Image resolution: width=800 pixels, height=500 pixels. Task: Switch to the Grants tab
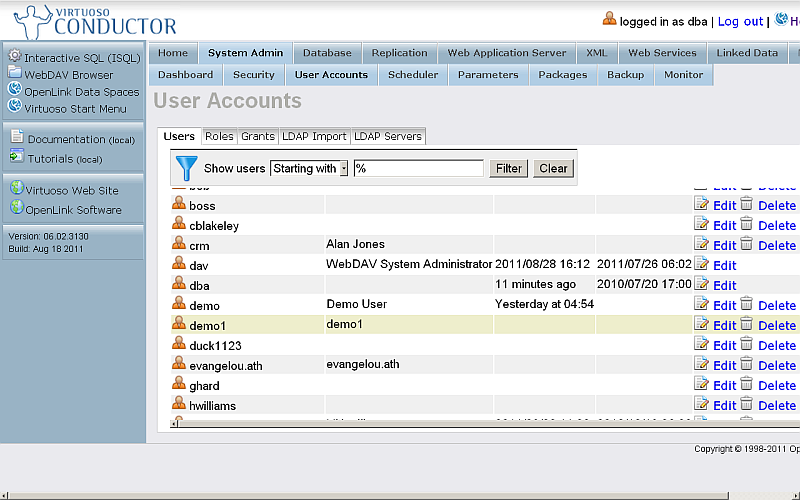point(258,136)
